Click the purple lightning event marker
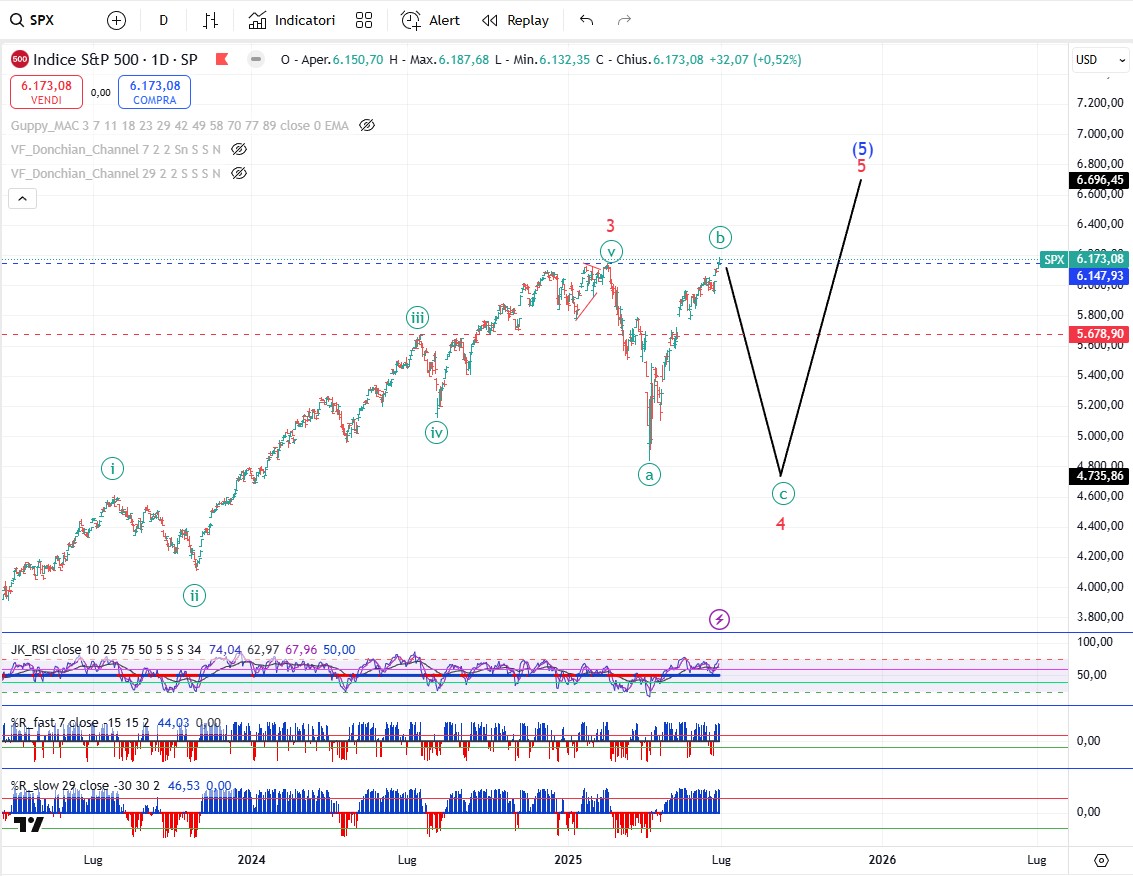Screen dimensions: 1133x876 pos(719,619)
